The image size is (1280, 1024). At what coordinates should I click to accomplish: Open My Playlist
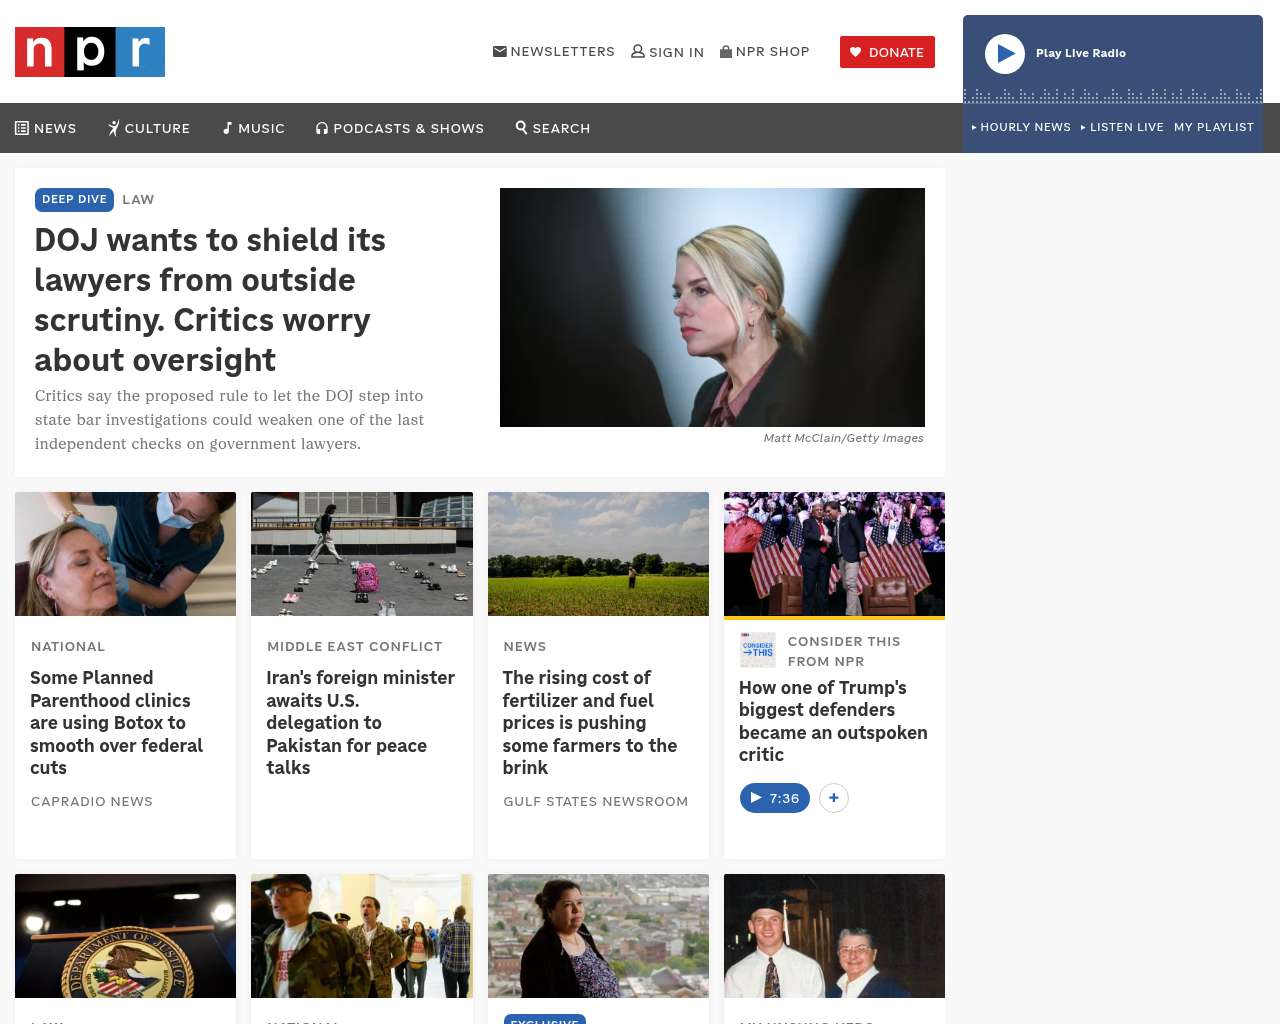1213,127
